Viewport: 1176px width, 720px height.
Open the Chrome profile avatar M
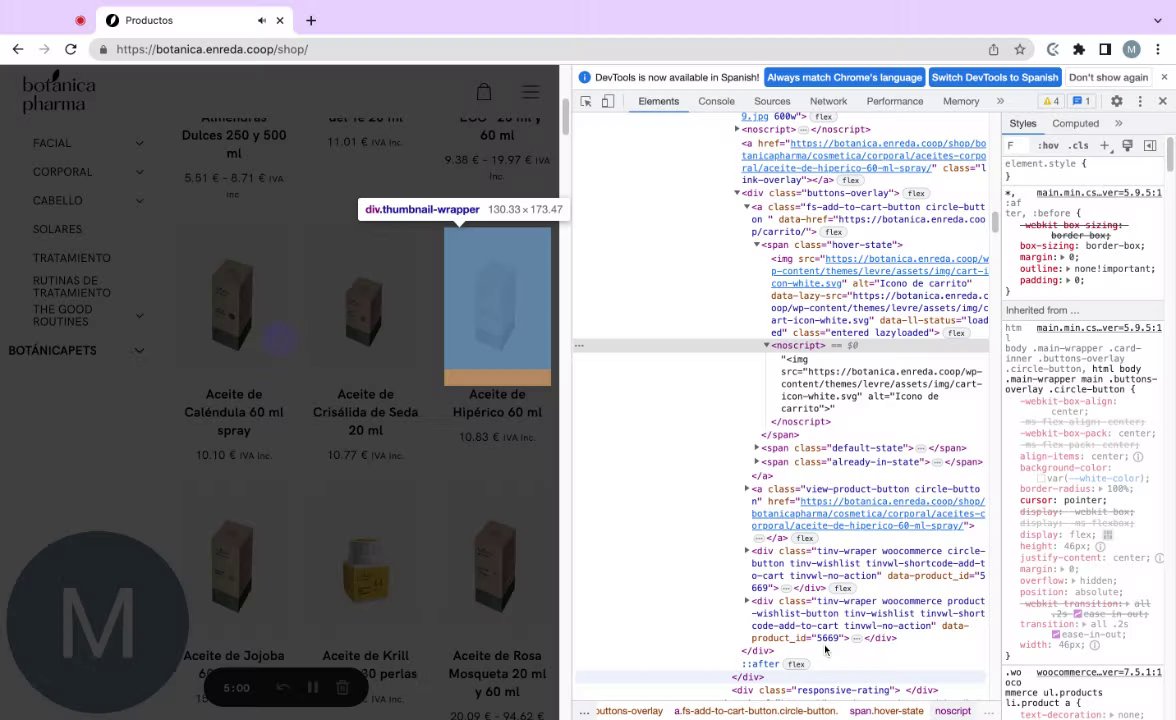pyautogui.click(x=1131, y=50)
